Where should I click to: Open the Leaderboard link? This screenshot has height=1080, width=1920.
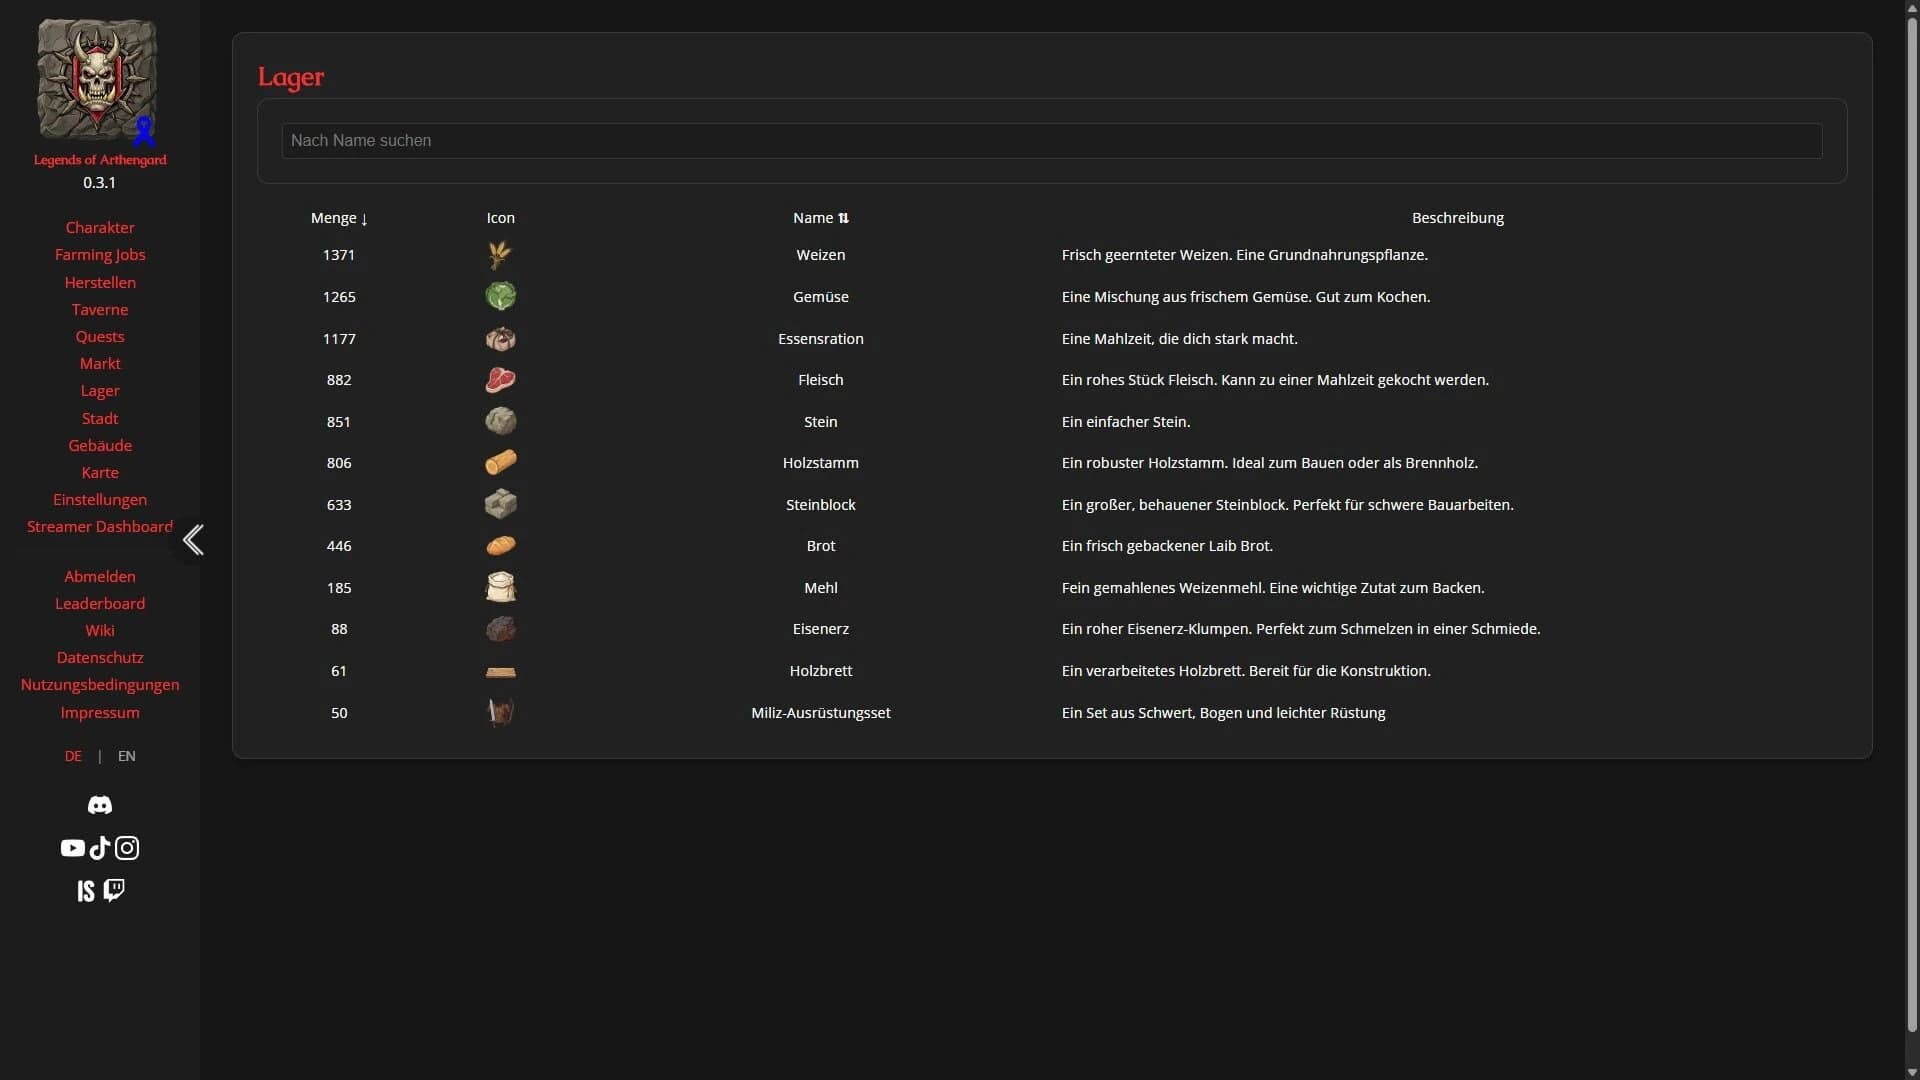[100, 604]
